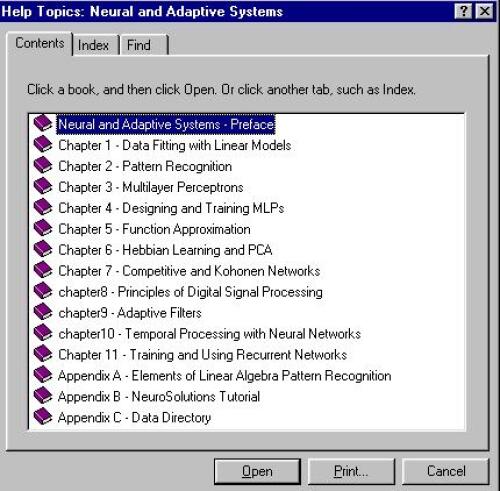Click book icon for chapter10 Temporal Processing
The height and width of the screenshot is (491, 500).
coord(43,333)
